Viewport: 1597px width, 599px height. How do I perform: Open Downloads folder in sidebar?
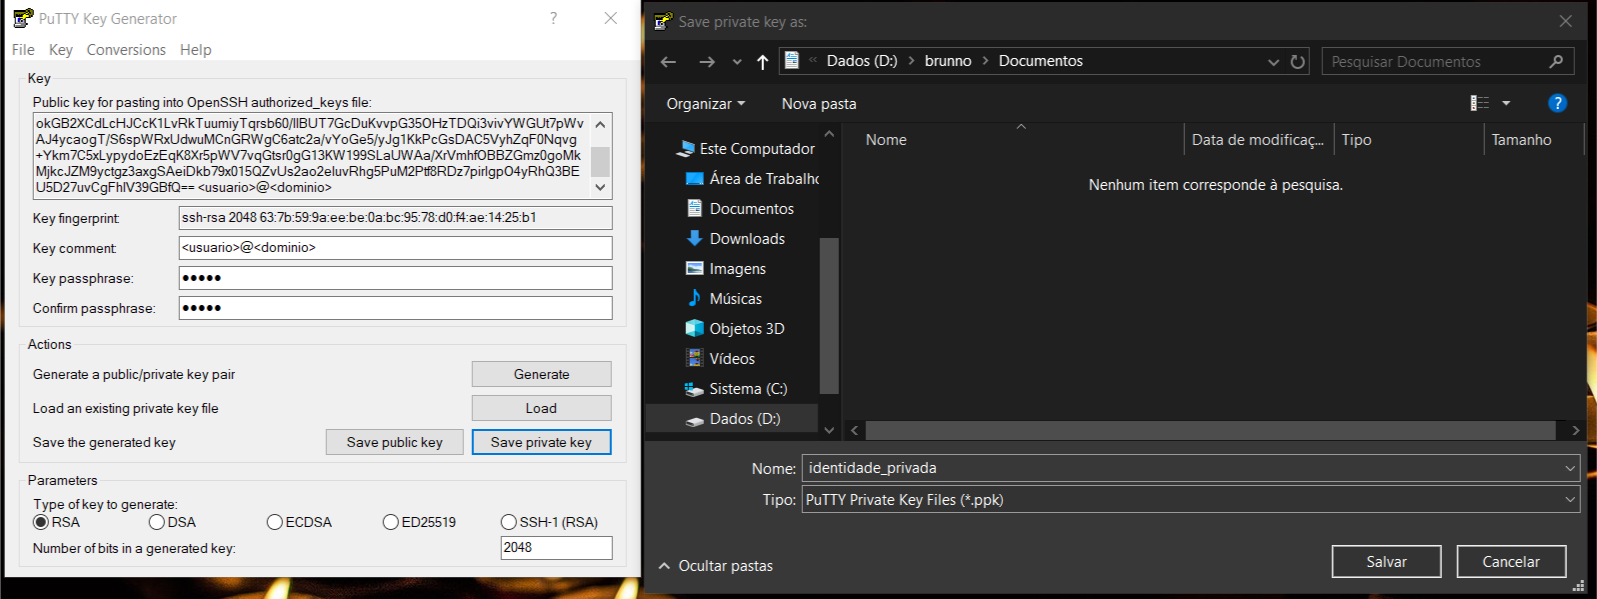pyautogui.click(x=746, y=239)
